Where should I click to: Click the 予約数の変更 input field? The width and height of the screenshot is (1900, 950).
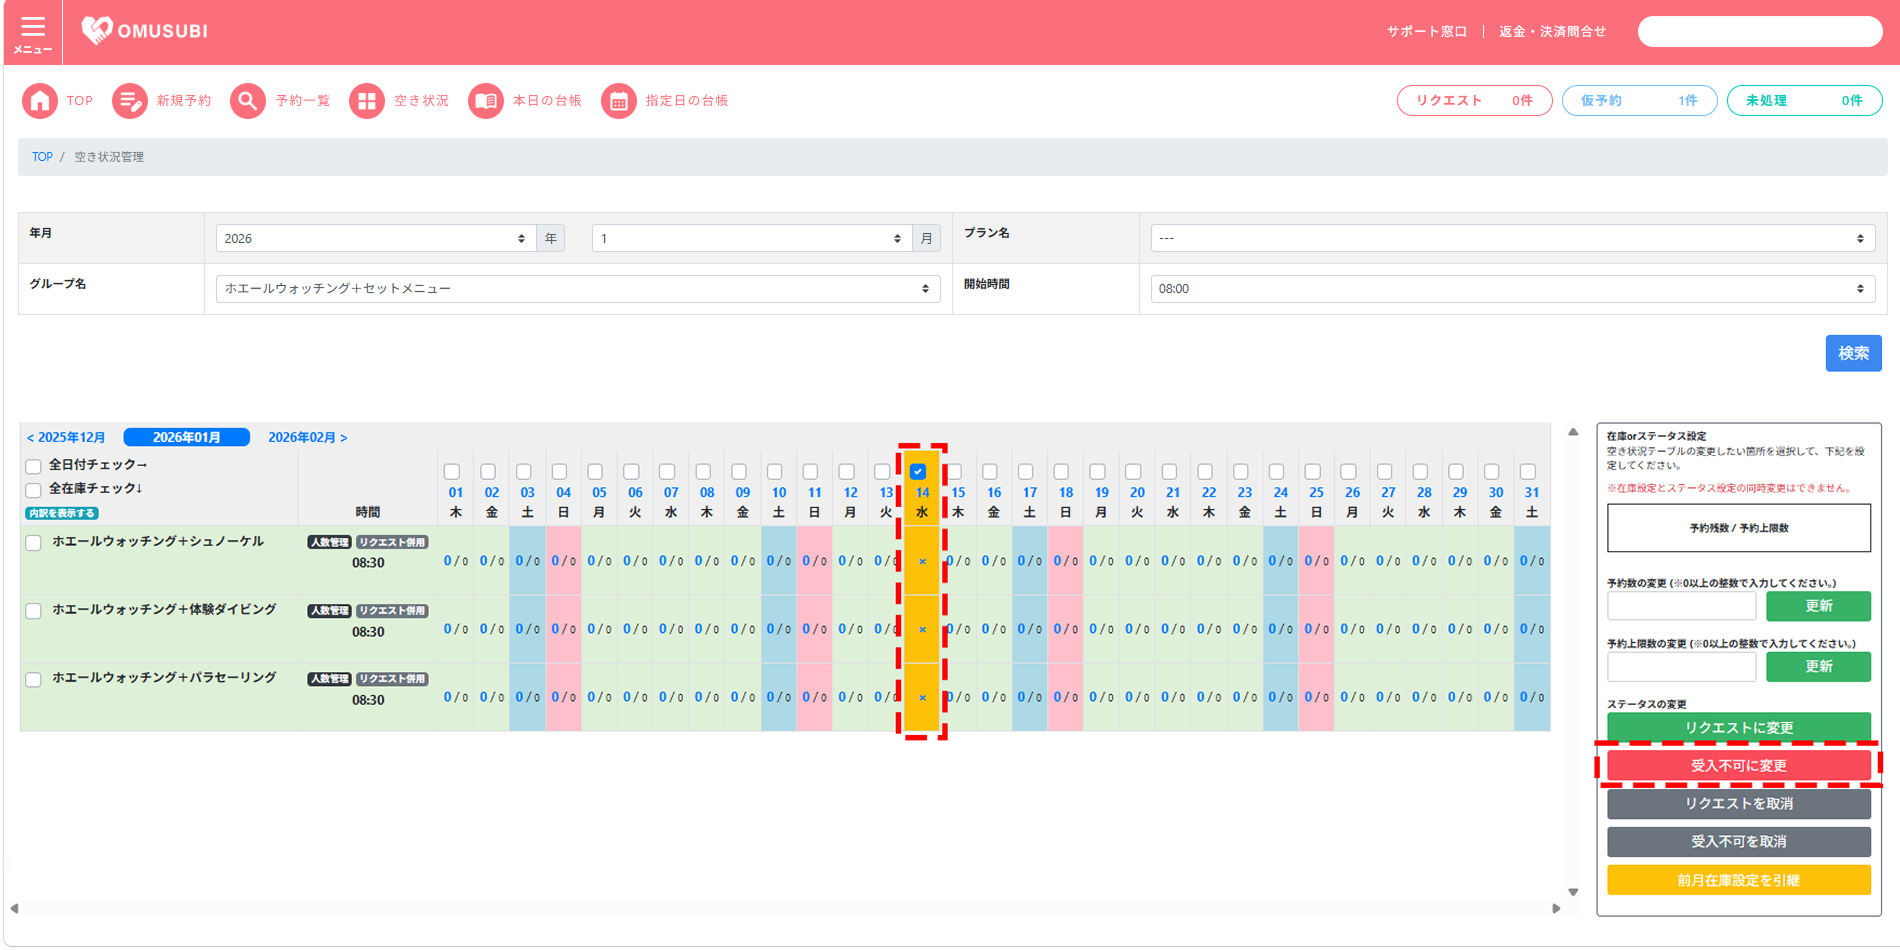tap(1682, 606)
